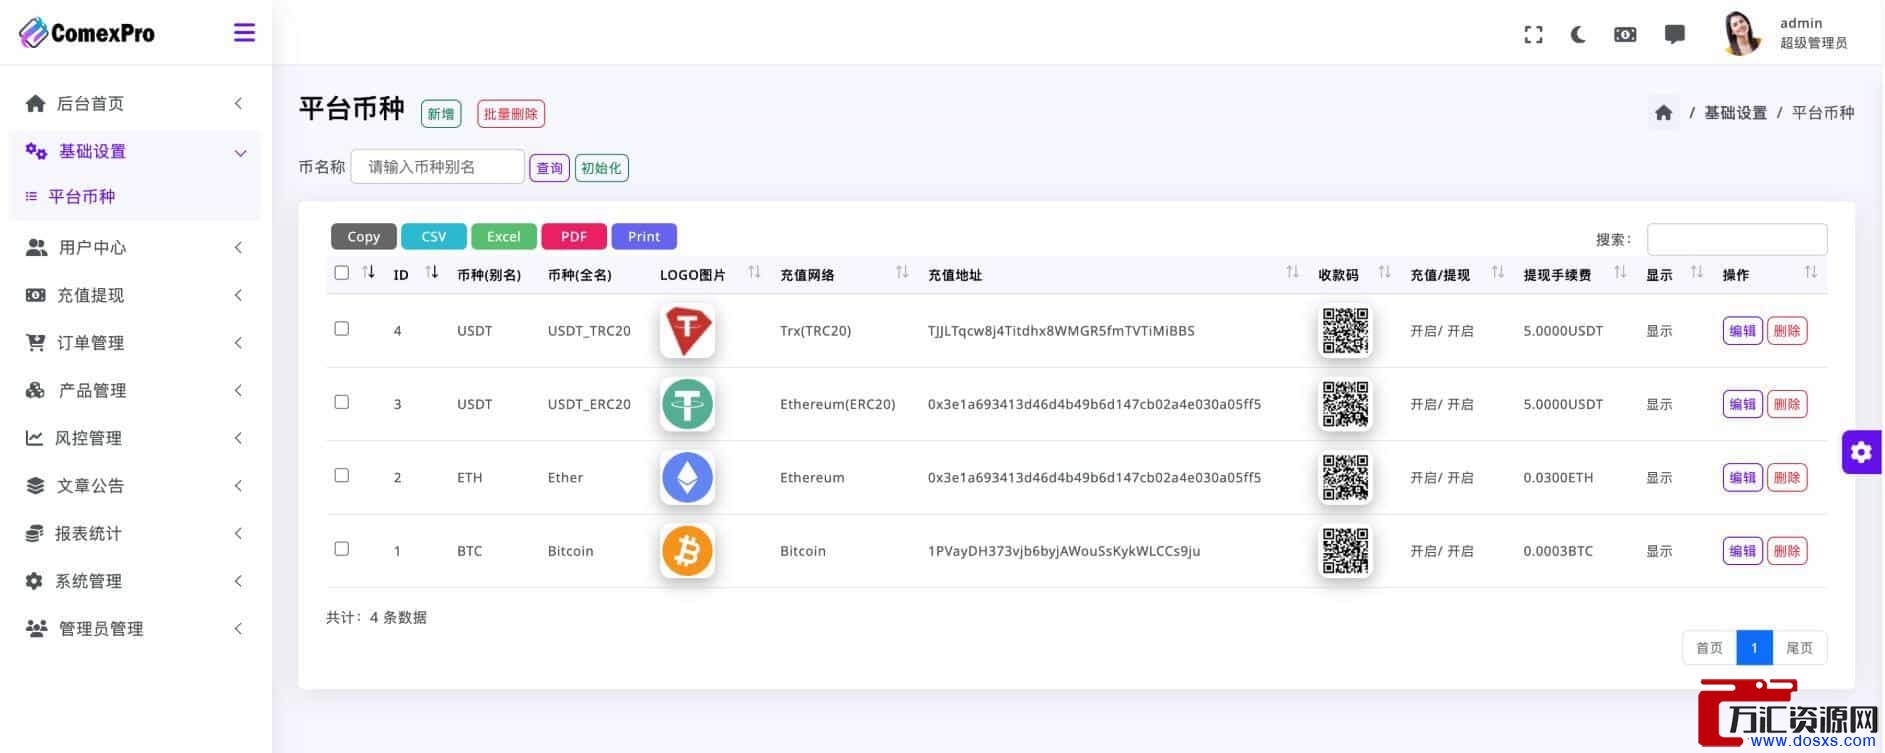Sort by 操作 column arrows
1885x753 pixels.
point(1810,273)
